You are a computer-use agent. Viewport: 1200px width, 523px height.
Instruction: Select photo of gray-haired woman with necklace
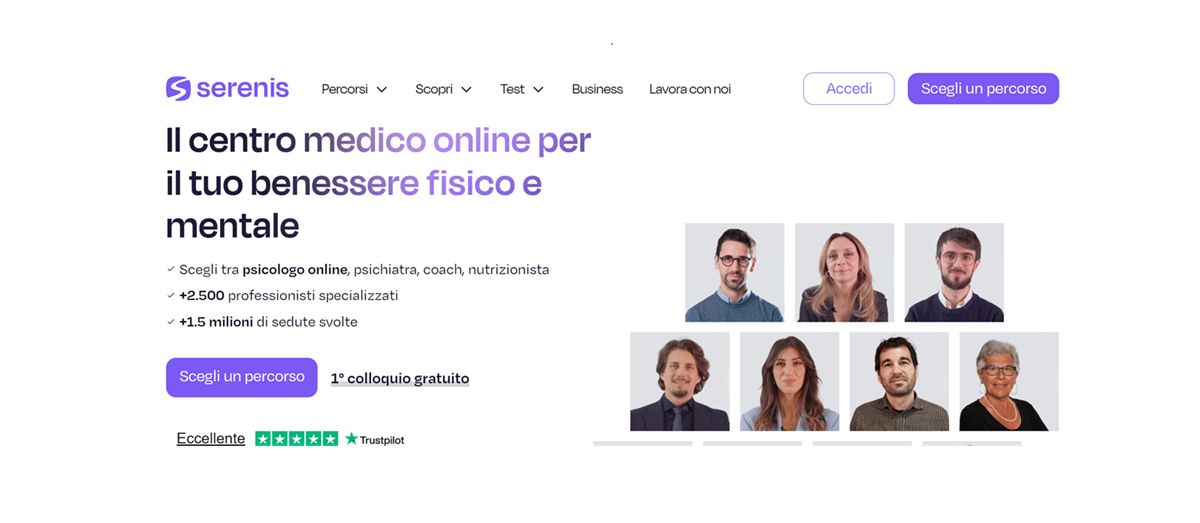click(x=1009, y=382)
